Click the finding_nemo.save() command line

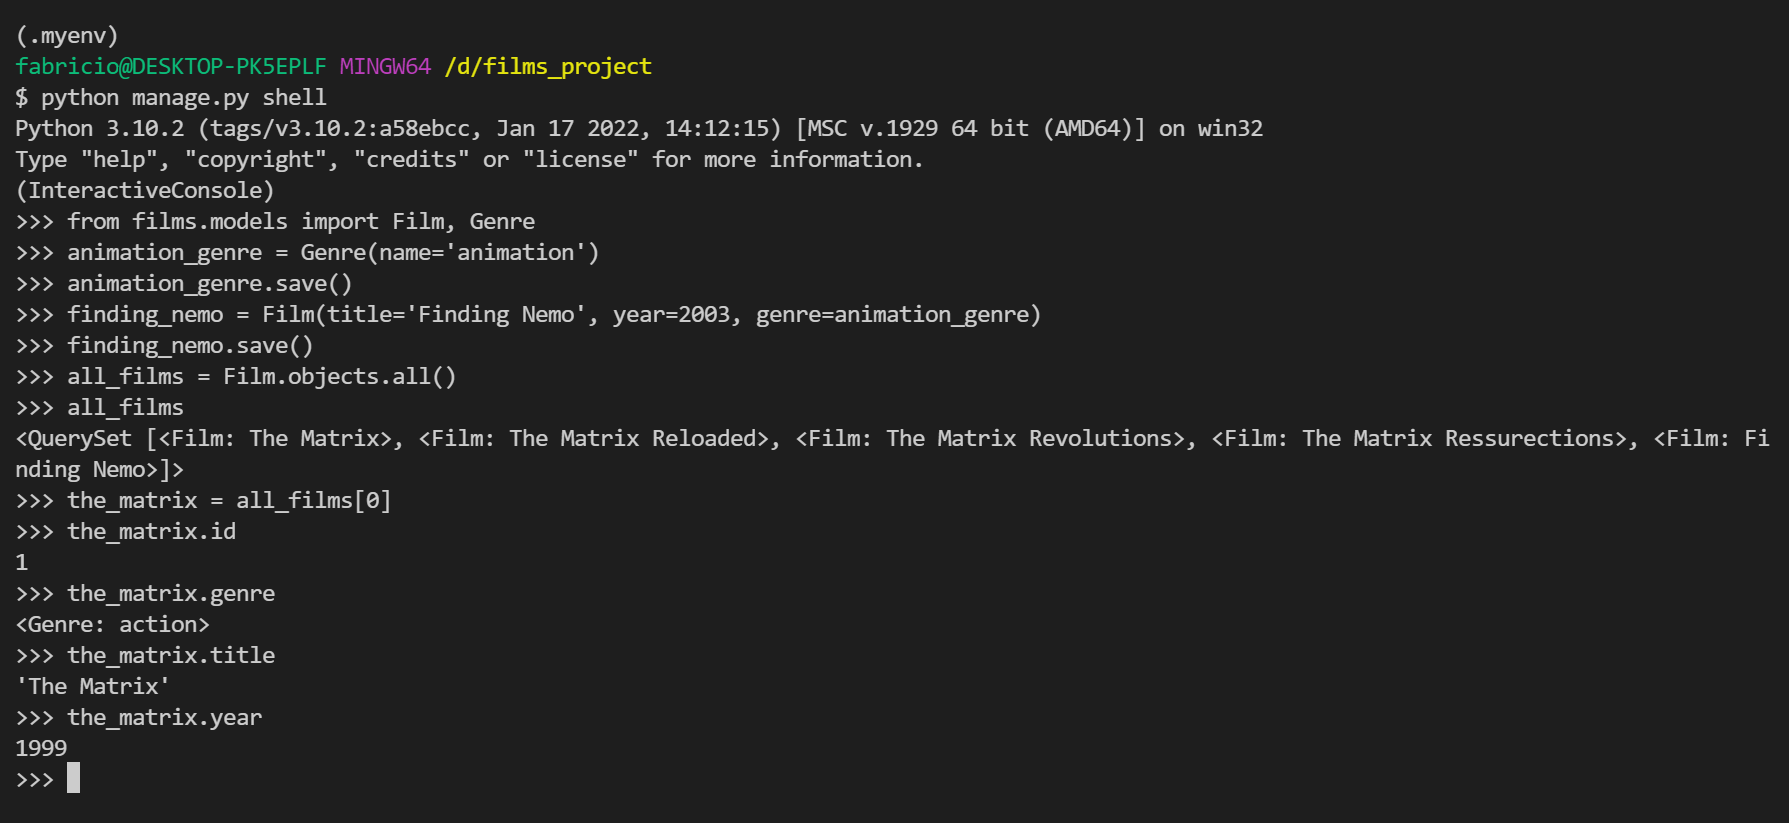[x=190, y=345]
